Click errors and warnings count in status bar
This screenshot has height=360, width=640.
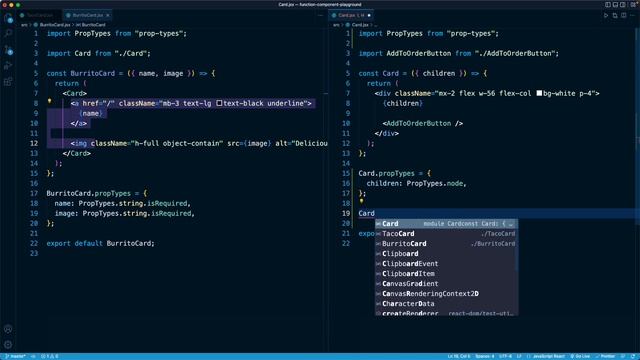(x=49, y=356)
